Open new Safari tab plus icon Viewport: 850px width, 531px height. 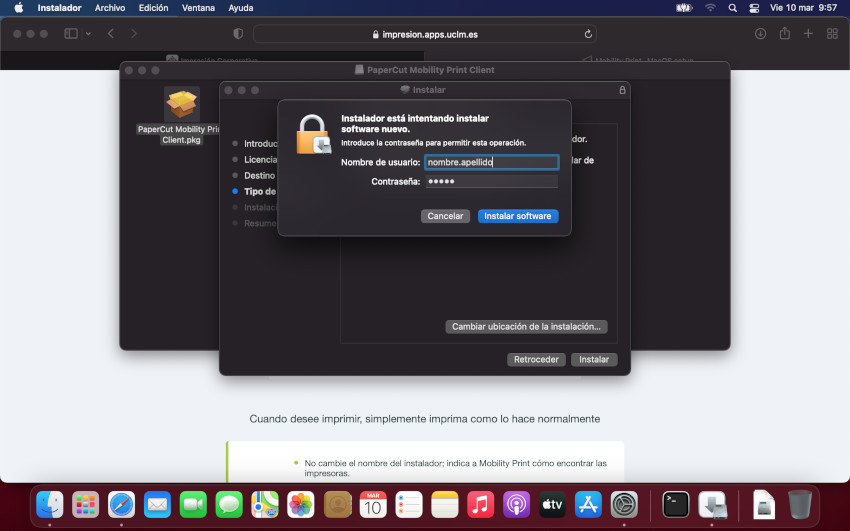[x=808, y=34]
